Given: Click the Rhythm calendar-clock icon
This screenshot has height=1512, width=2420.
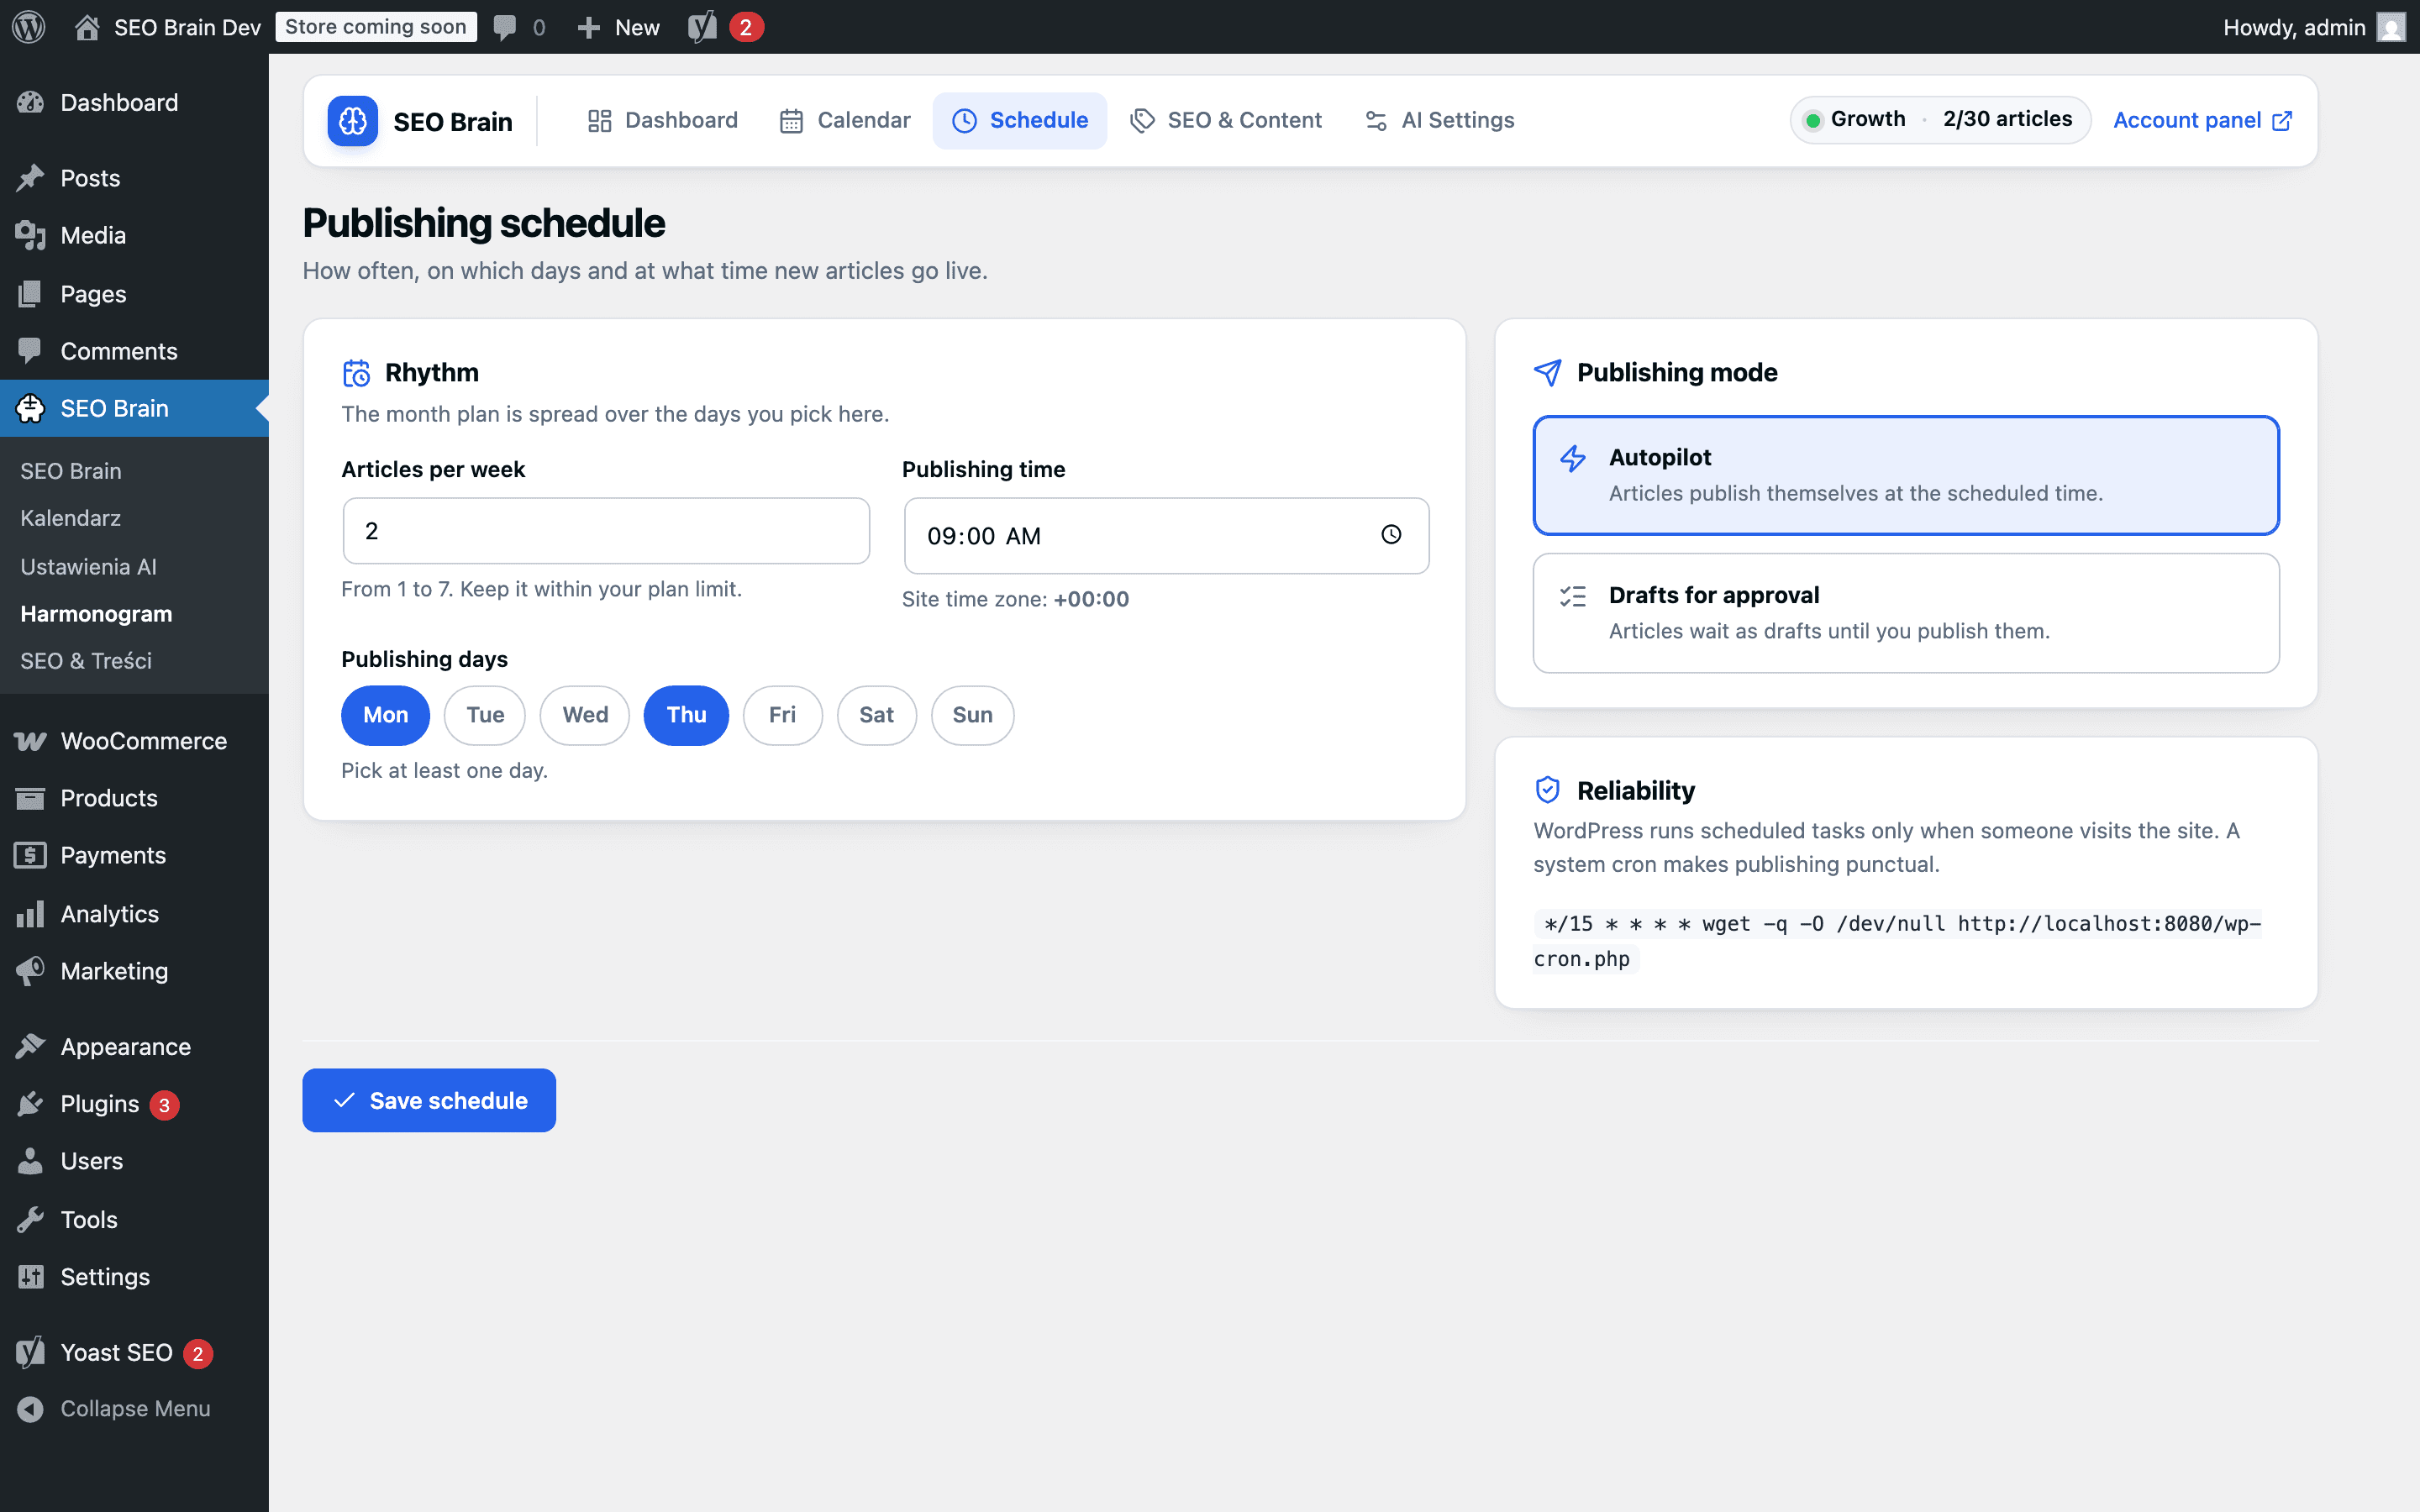Looking at the screenshot, I should pos(356,373).
